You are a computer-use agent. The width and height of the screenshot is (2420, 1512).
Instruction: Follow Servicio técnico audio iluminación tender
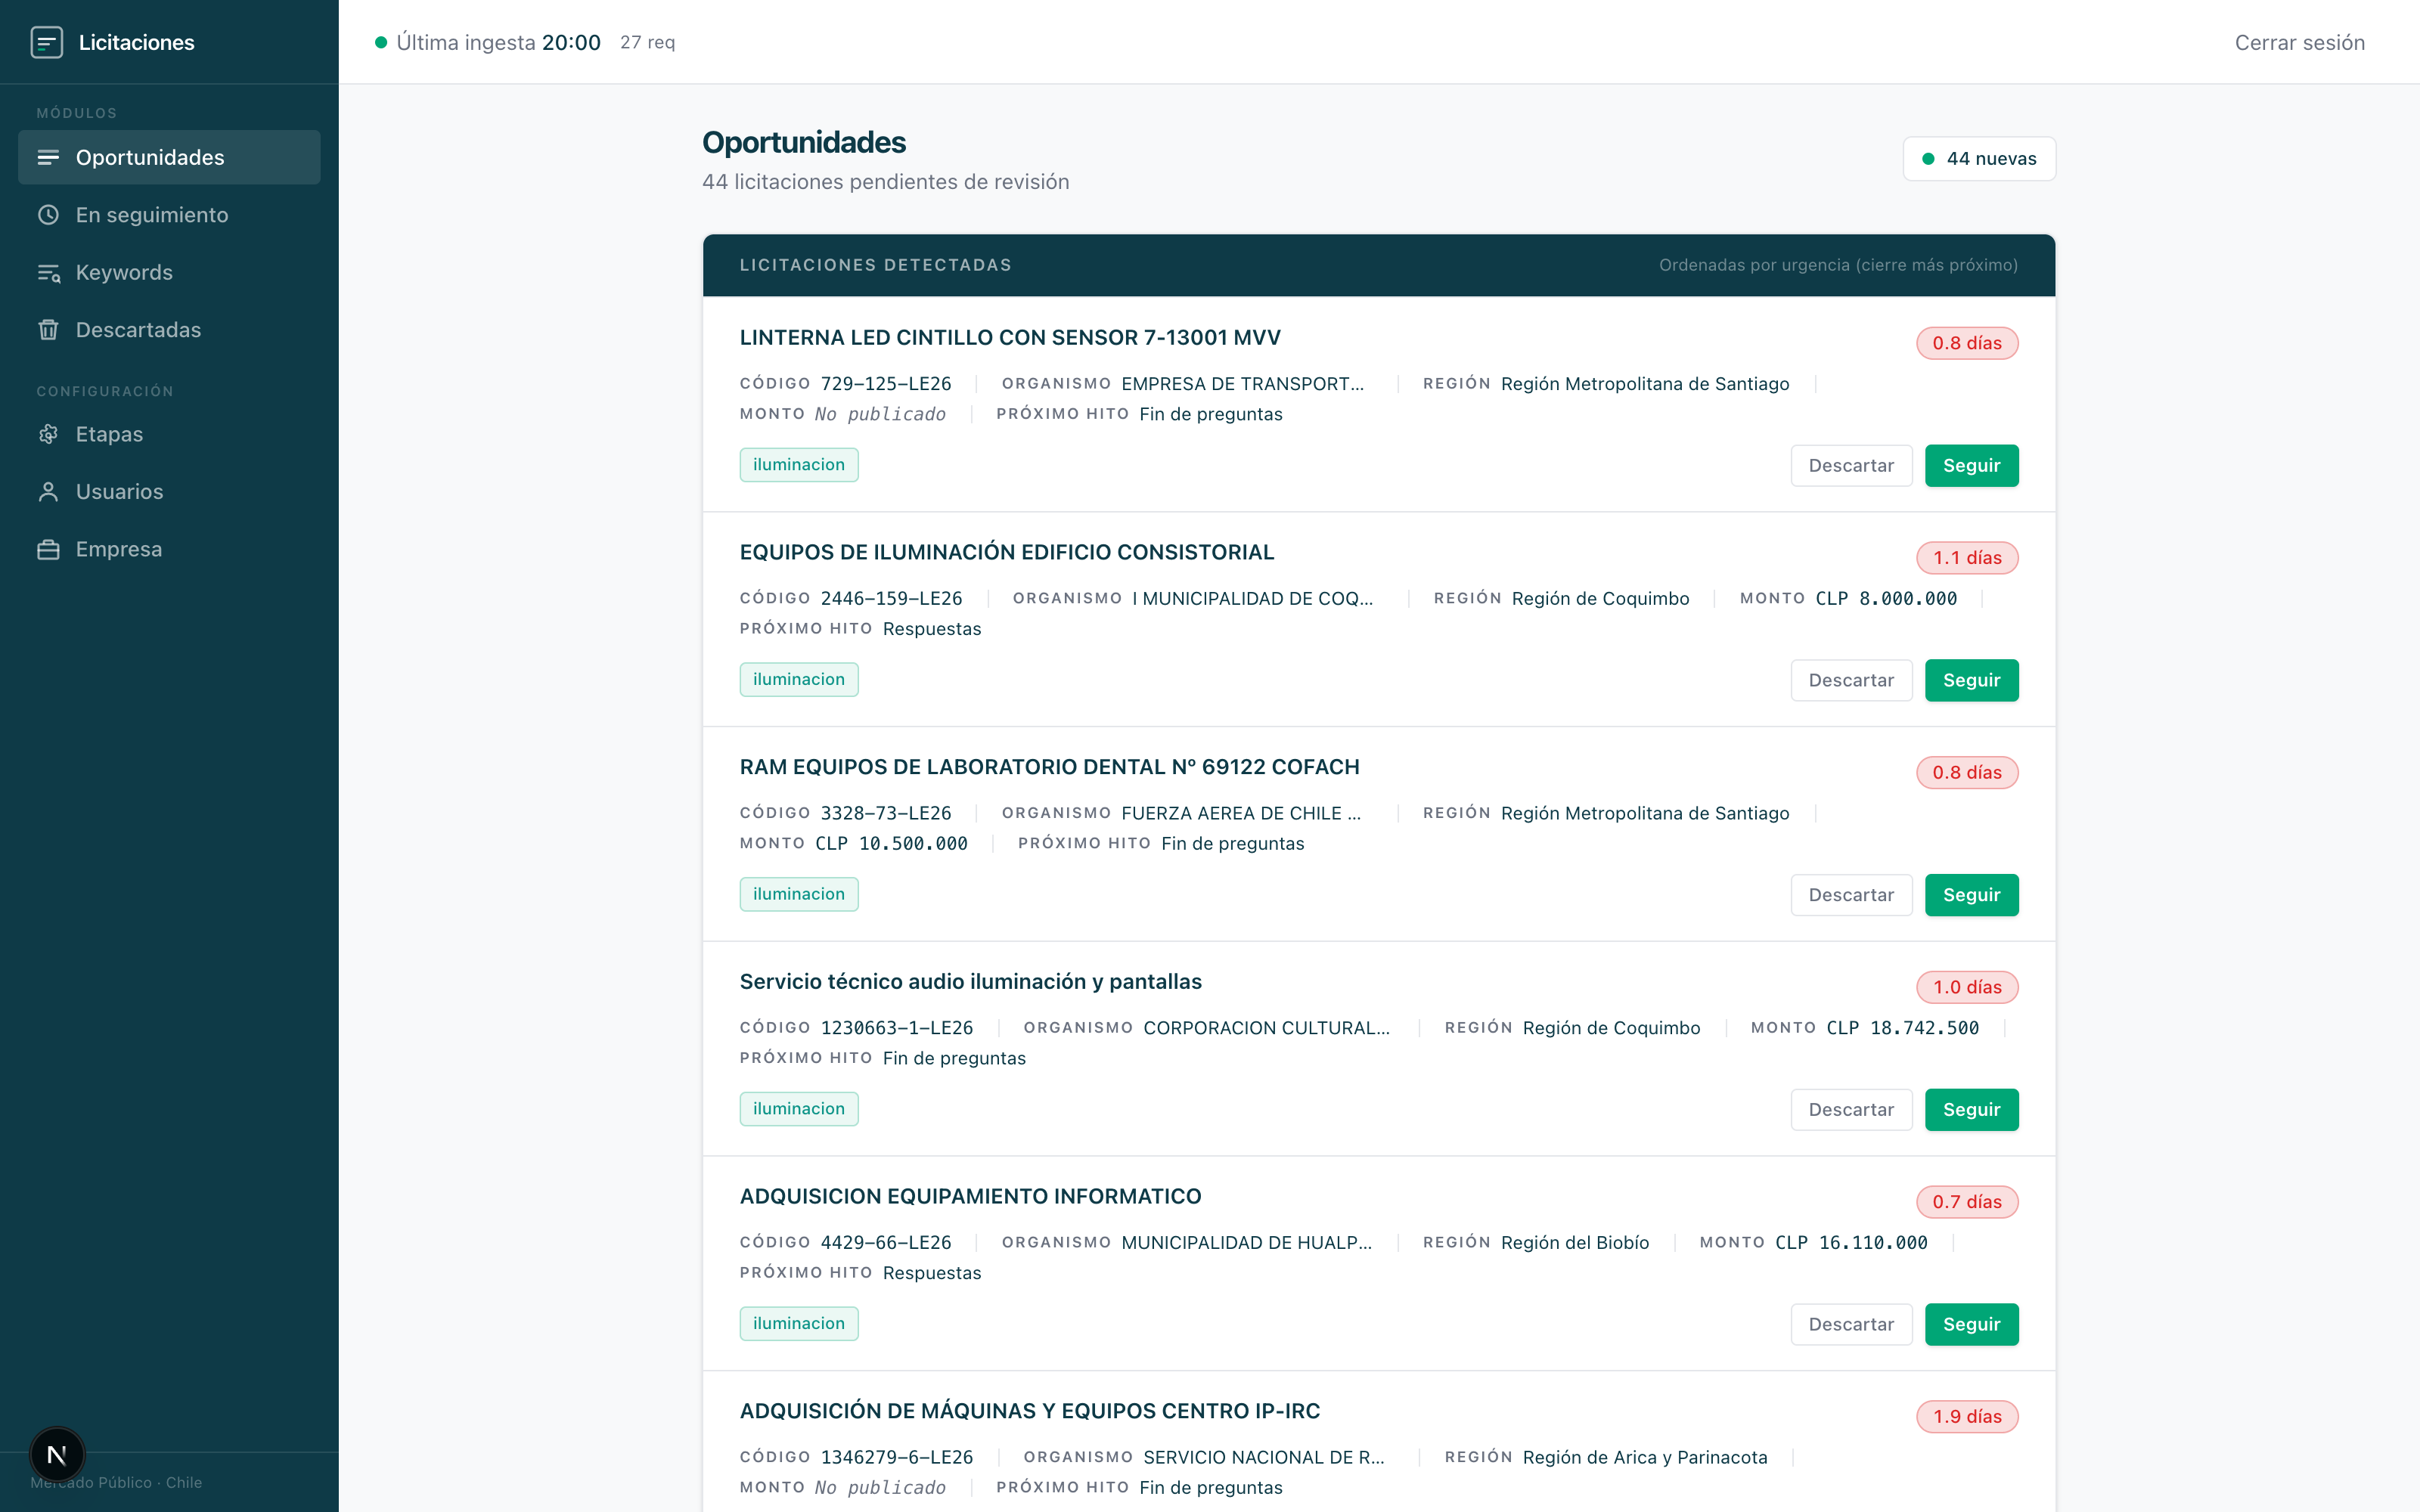(x=1971, y=1109)
